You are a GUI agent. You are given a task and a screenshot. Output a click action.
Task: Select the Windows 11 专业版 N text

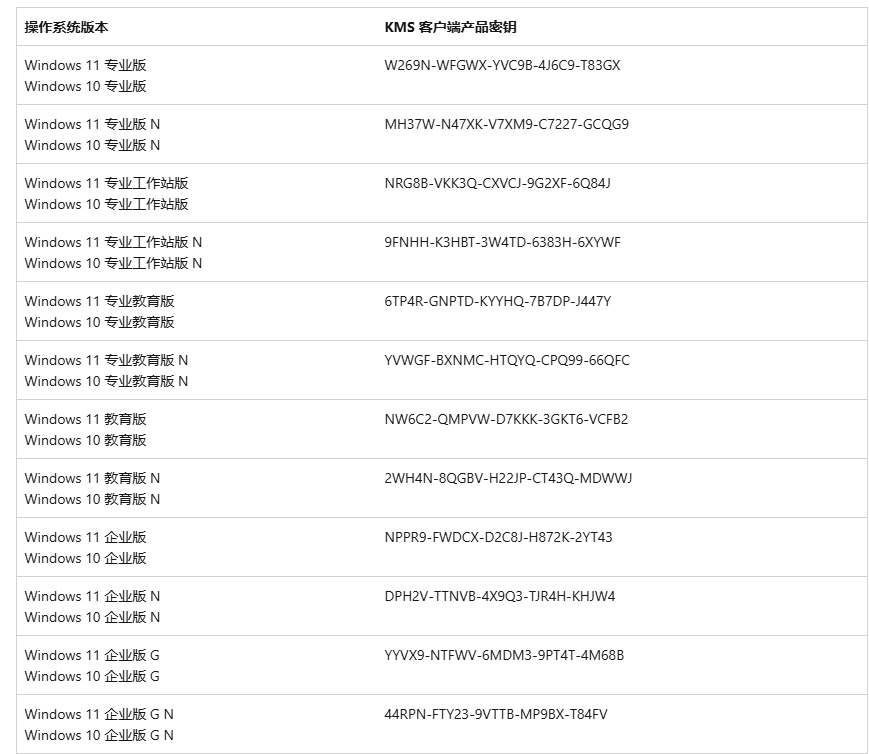[92, 124]
